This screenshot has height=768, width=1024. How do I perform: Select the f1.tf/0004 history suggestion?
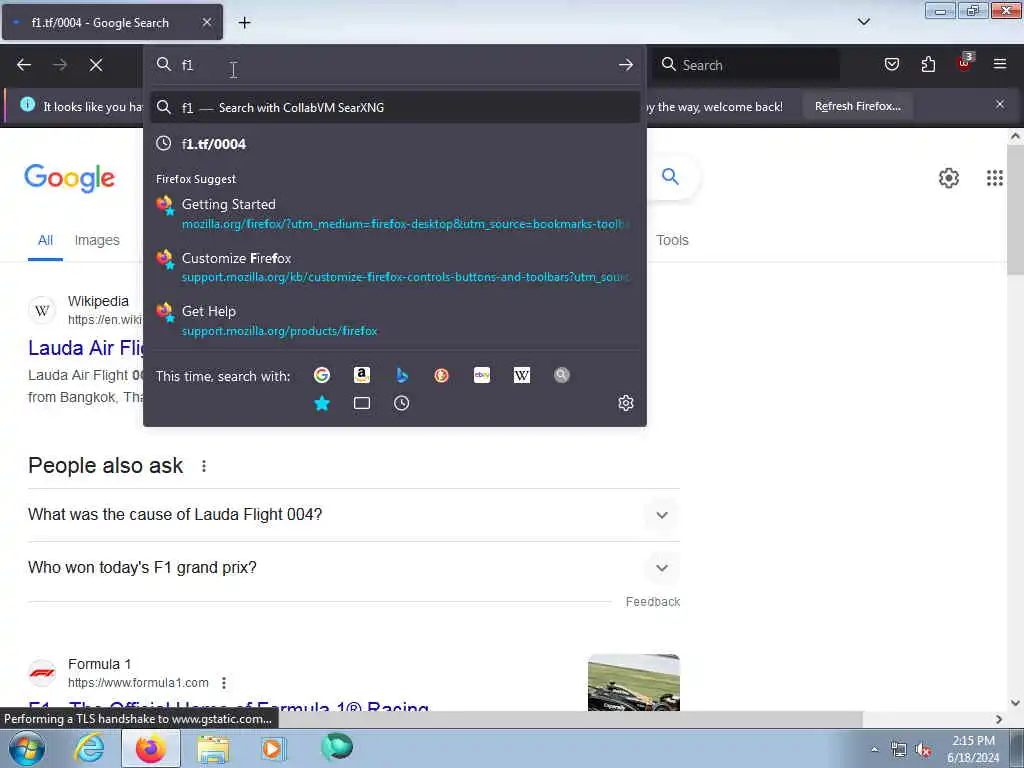point(394,144)
